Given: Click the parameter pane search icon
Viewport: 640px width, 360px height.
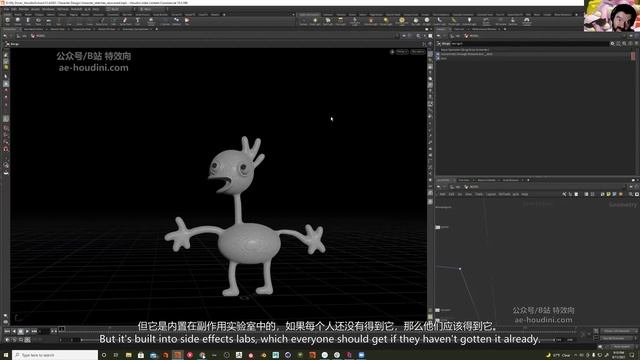Looking at the screenshot, I should [x=624, y=43].
